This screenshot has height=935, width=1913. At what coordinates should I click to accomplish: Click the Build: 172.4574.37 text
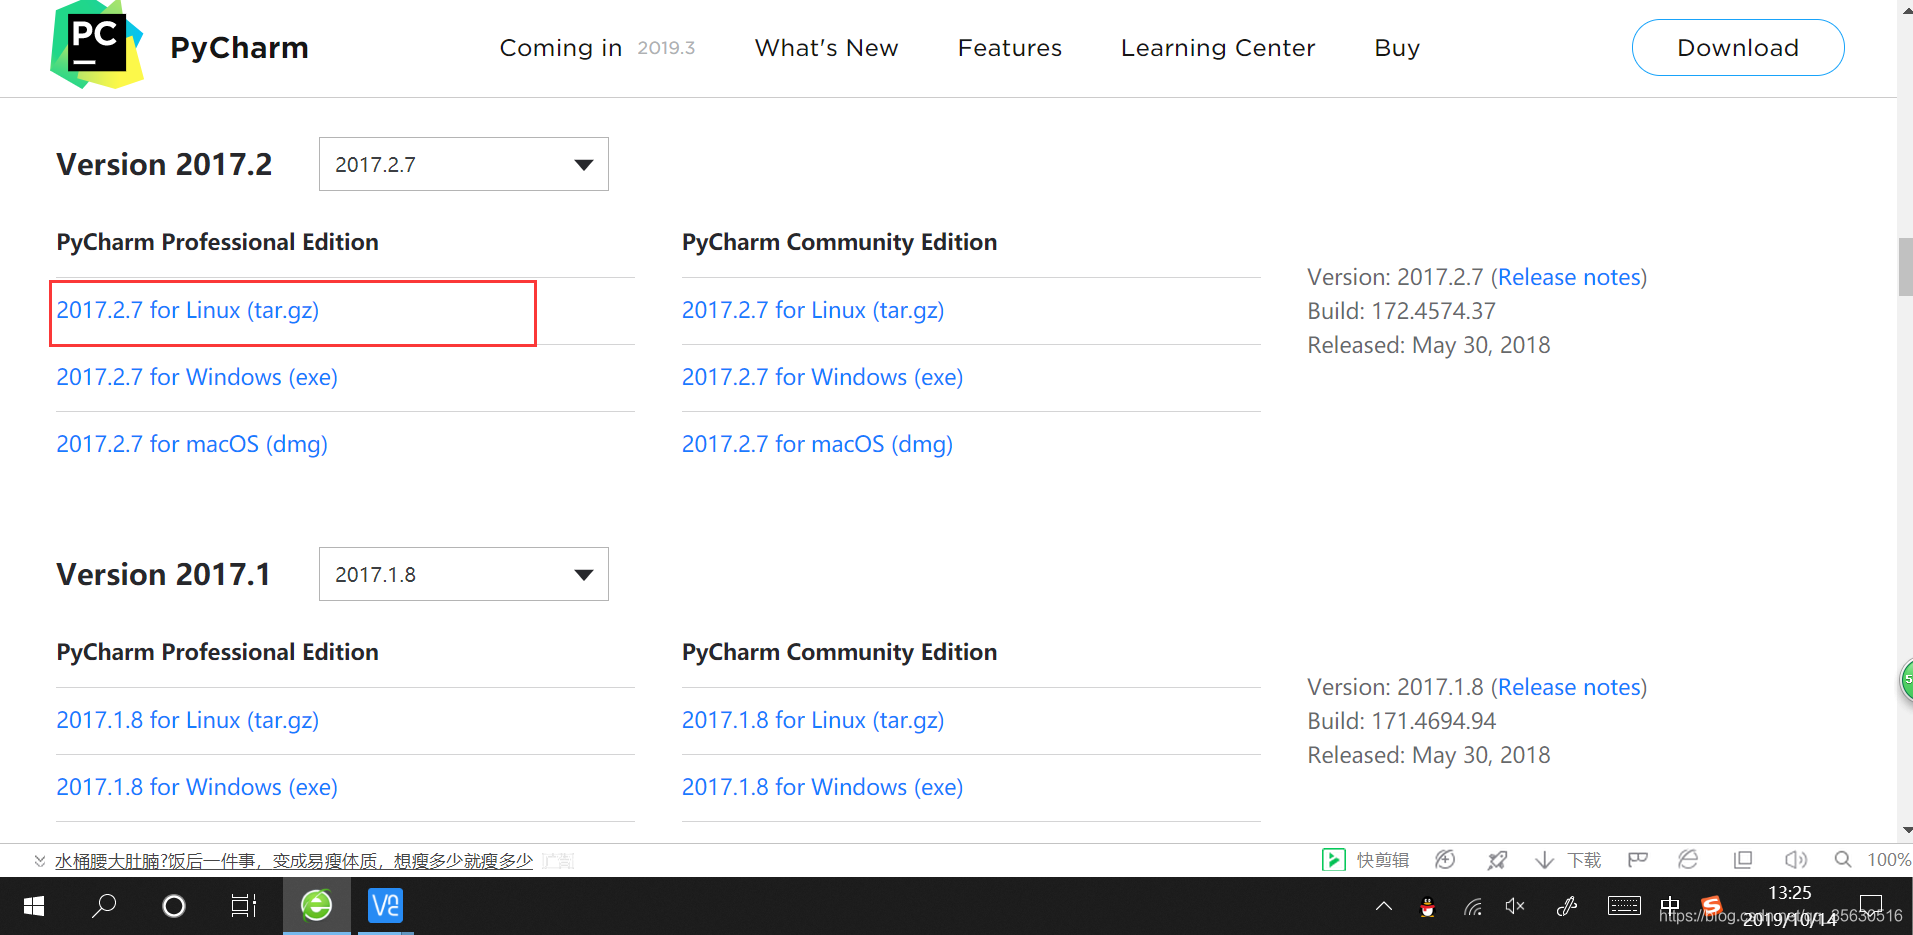[1401, 311]
